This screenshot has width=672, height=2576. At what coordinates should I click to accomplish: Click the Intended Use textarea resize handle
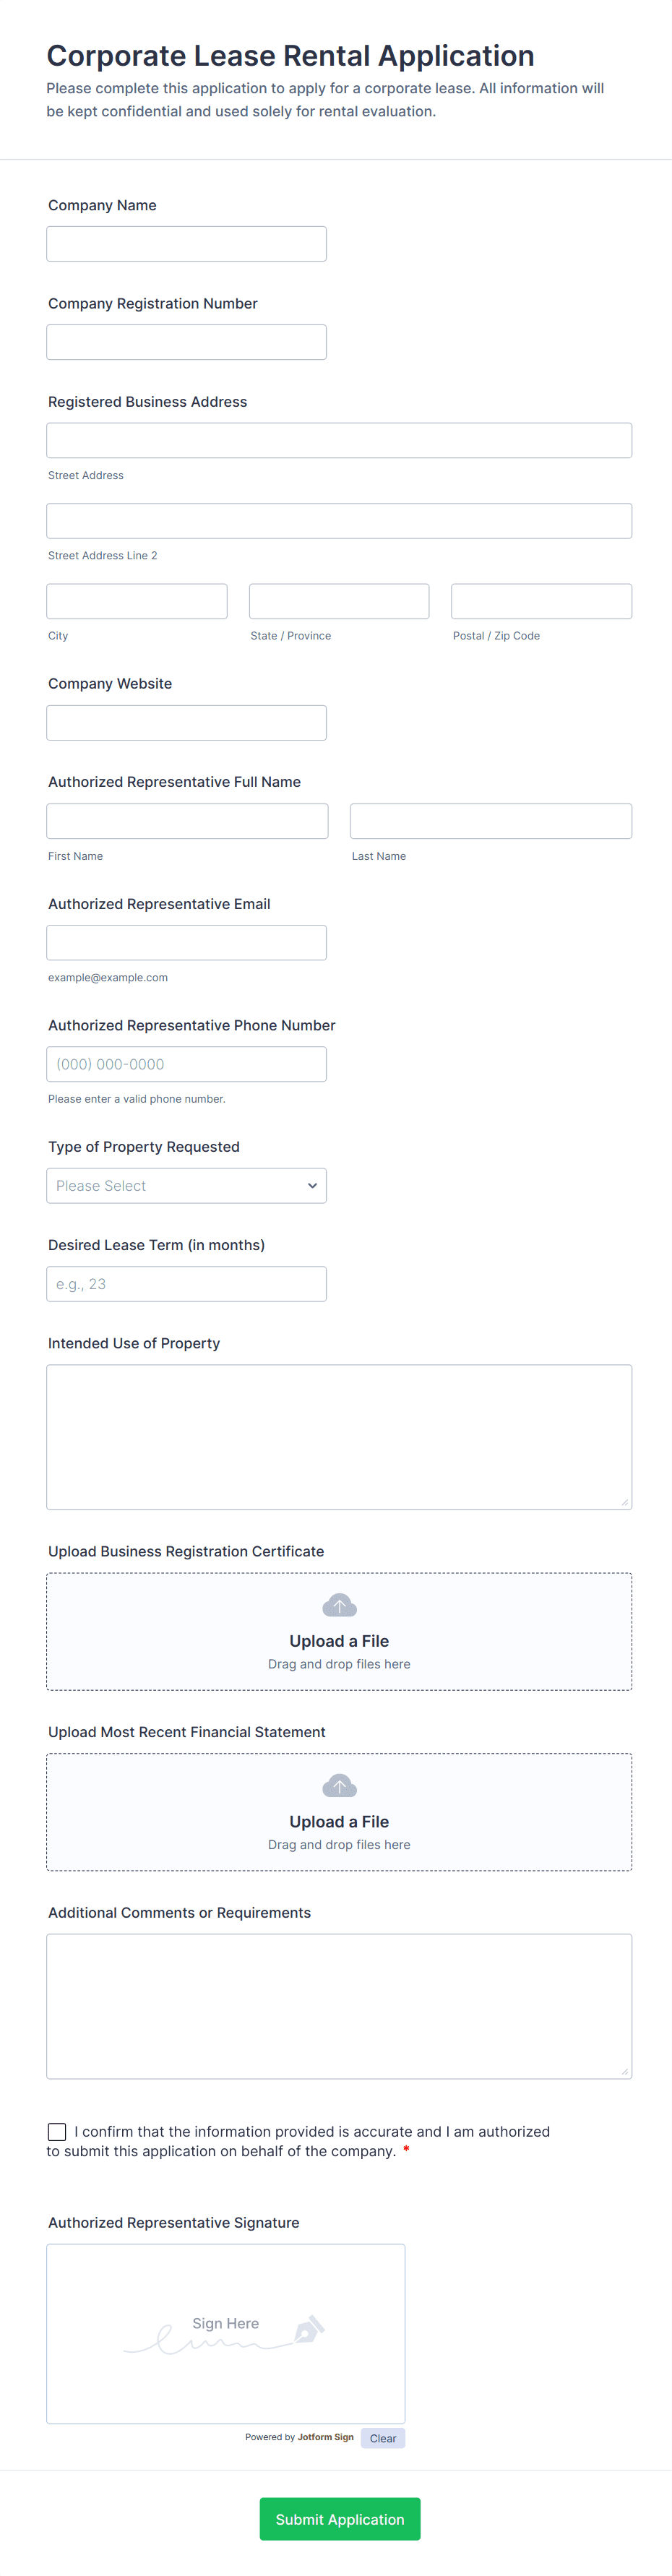pos(624,1501)
